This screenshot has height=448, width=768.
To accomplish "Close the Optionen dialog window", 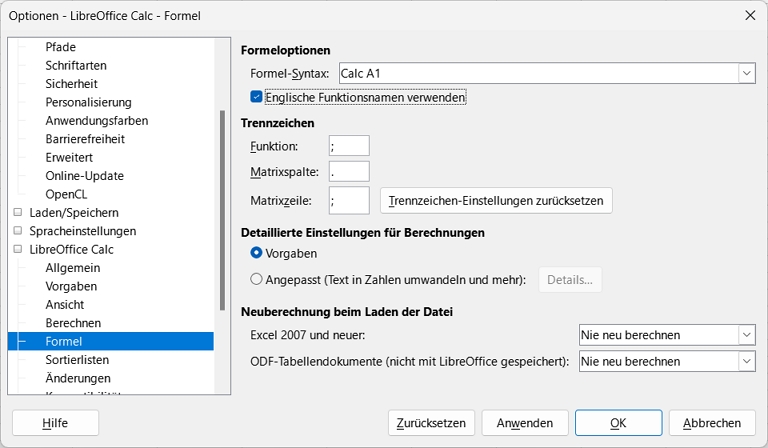I will coord(750,16).
